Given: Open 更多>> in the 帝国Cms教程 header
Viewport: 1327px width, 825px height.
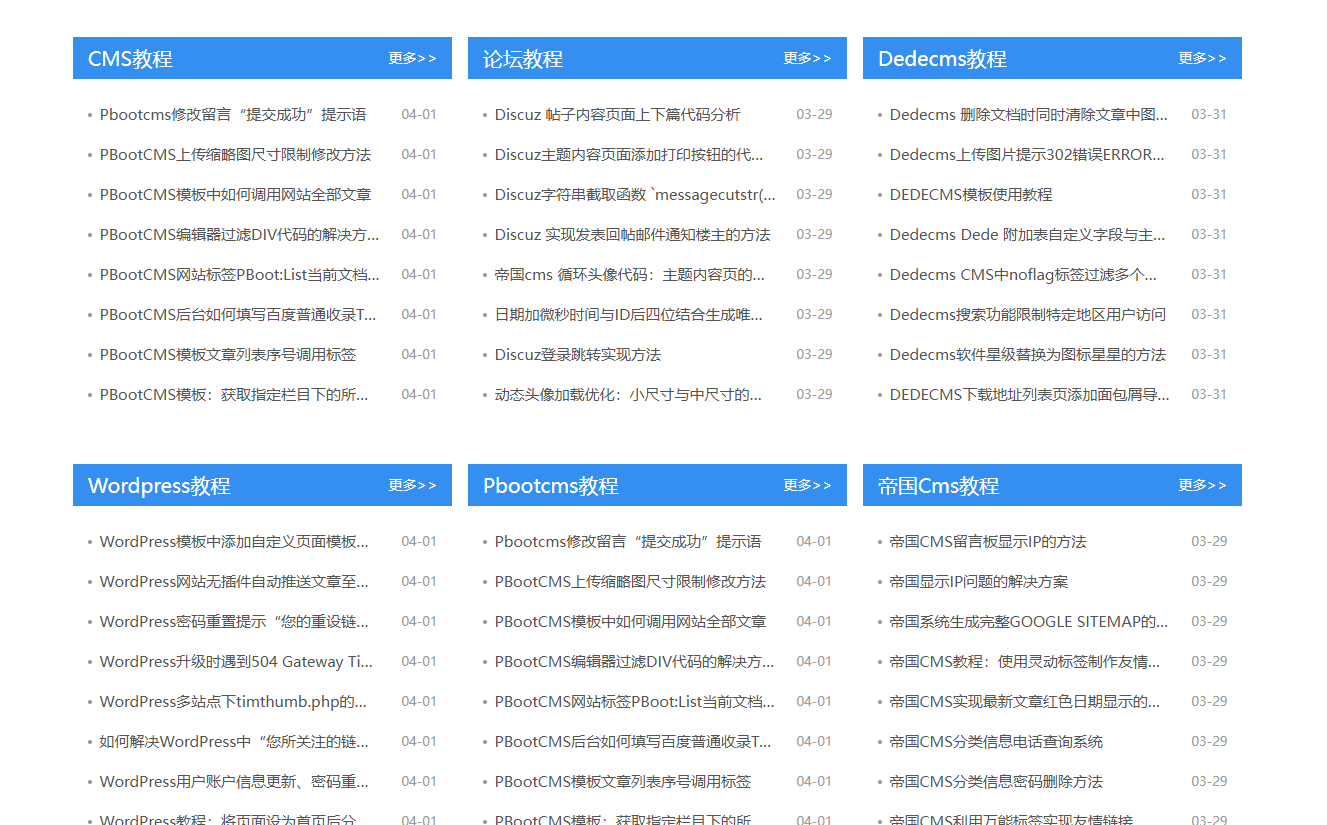Looking at the screenshot, I should (1202, 485).
